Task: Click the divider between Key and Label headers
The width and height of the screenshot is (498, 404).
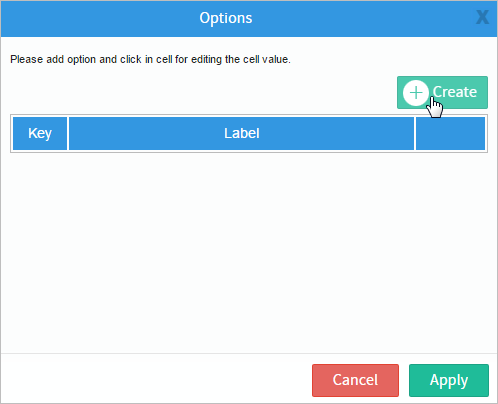Action: pos(68,133)
